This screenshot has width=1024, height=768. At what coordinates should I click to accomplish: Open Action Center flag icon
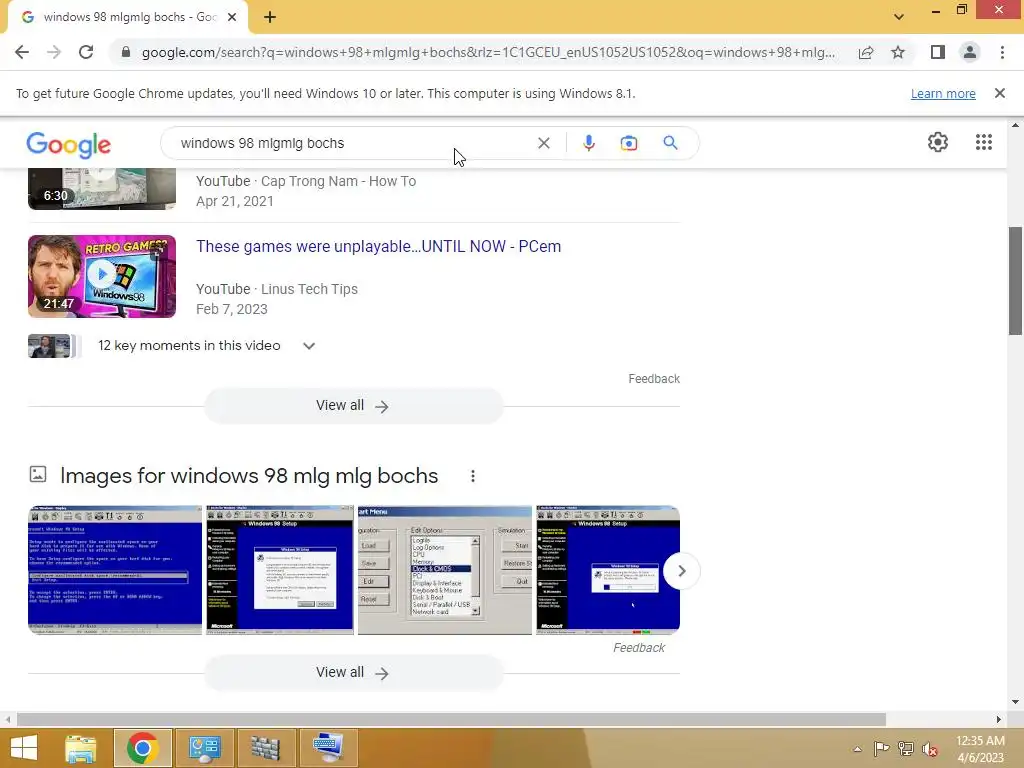click(x=881, y=748)
